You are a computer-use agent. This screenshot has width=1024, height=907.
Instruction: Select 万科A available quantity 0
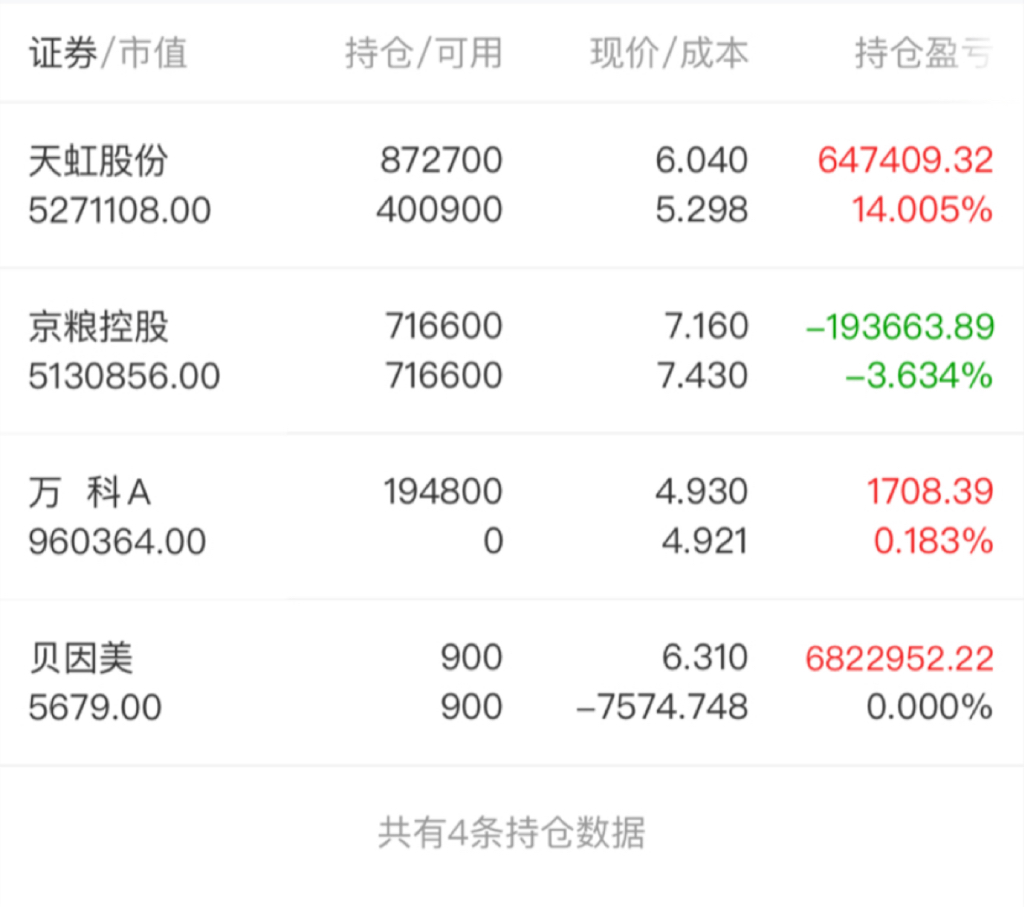point(494,541)
